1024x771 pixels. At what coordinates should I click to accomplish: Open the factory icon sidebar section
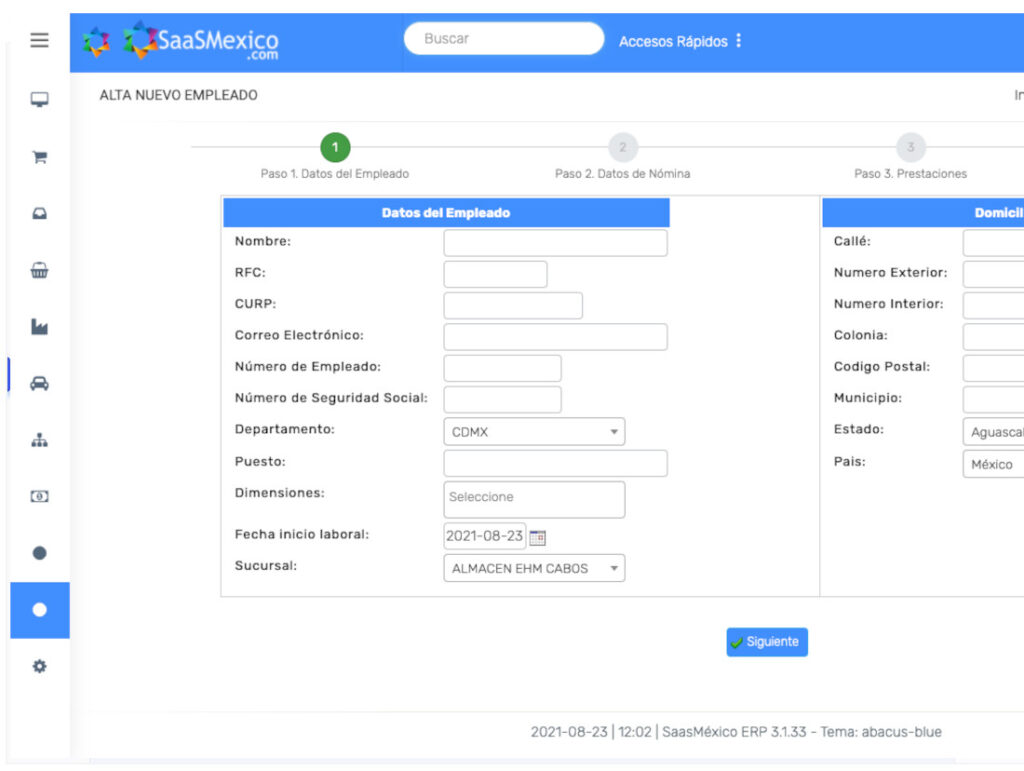click(x=39, y=327)
